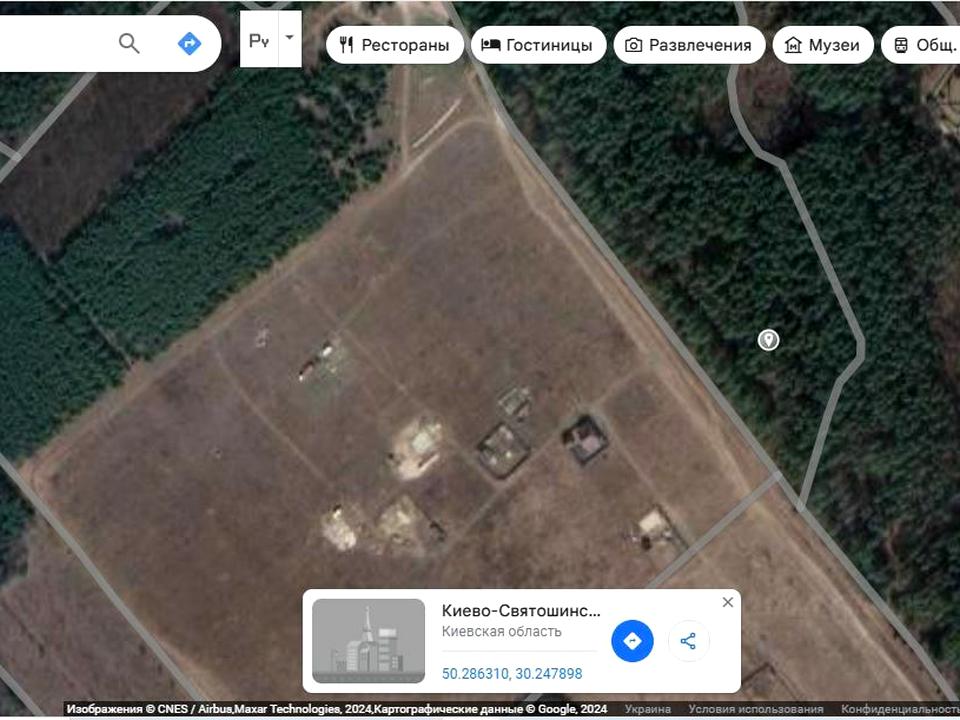The image size is (960, 720).
Task: Click the search magnifier icon
Action: click(129, 43)
